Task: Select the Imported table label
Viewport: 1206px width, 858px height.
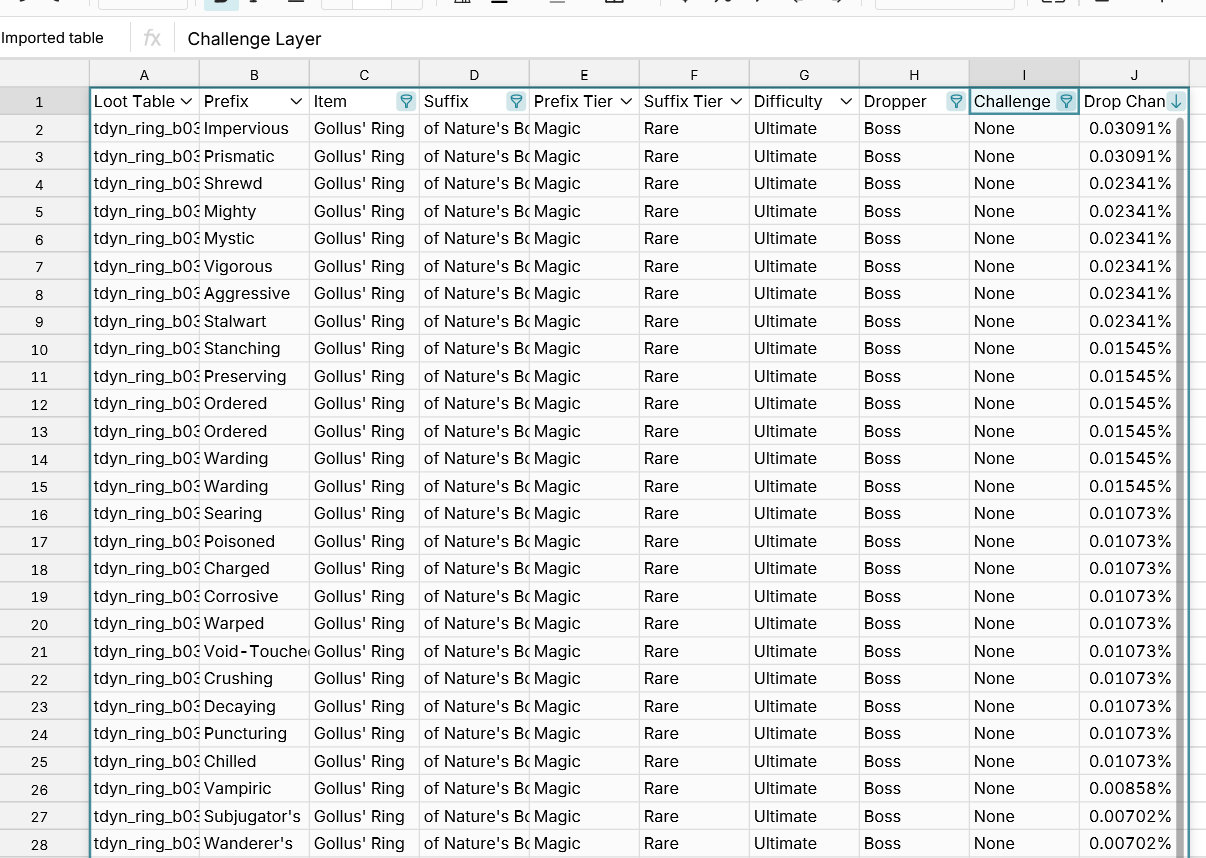Action: [52, 37]
